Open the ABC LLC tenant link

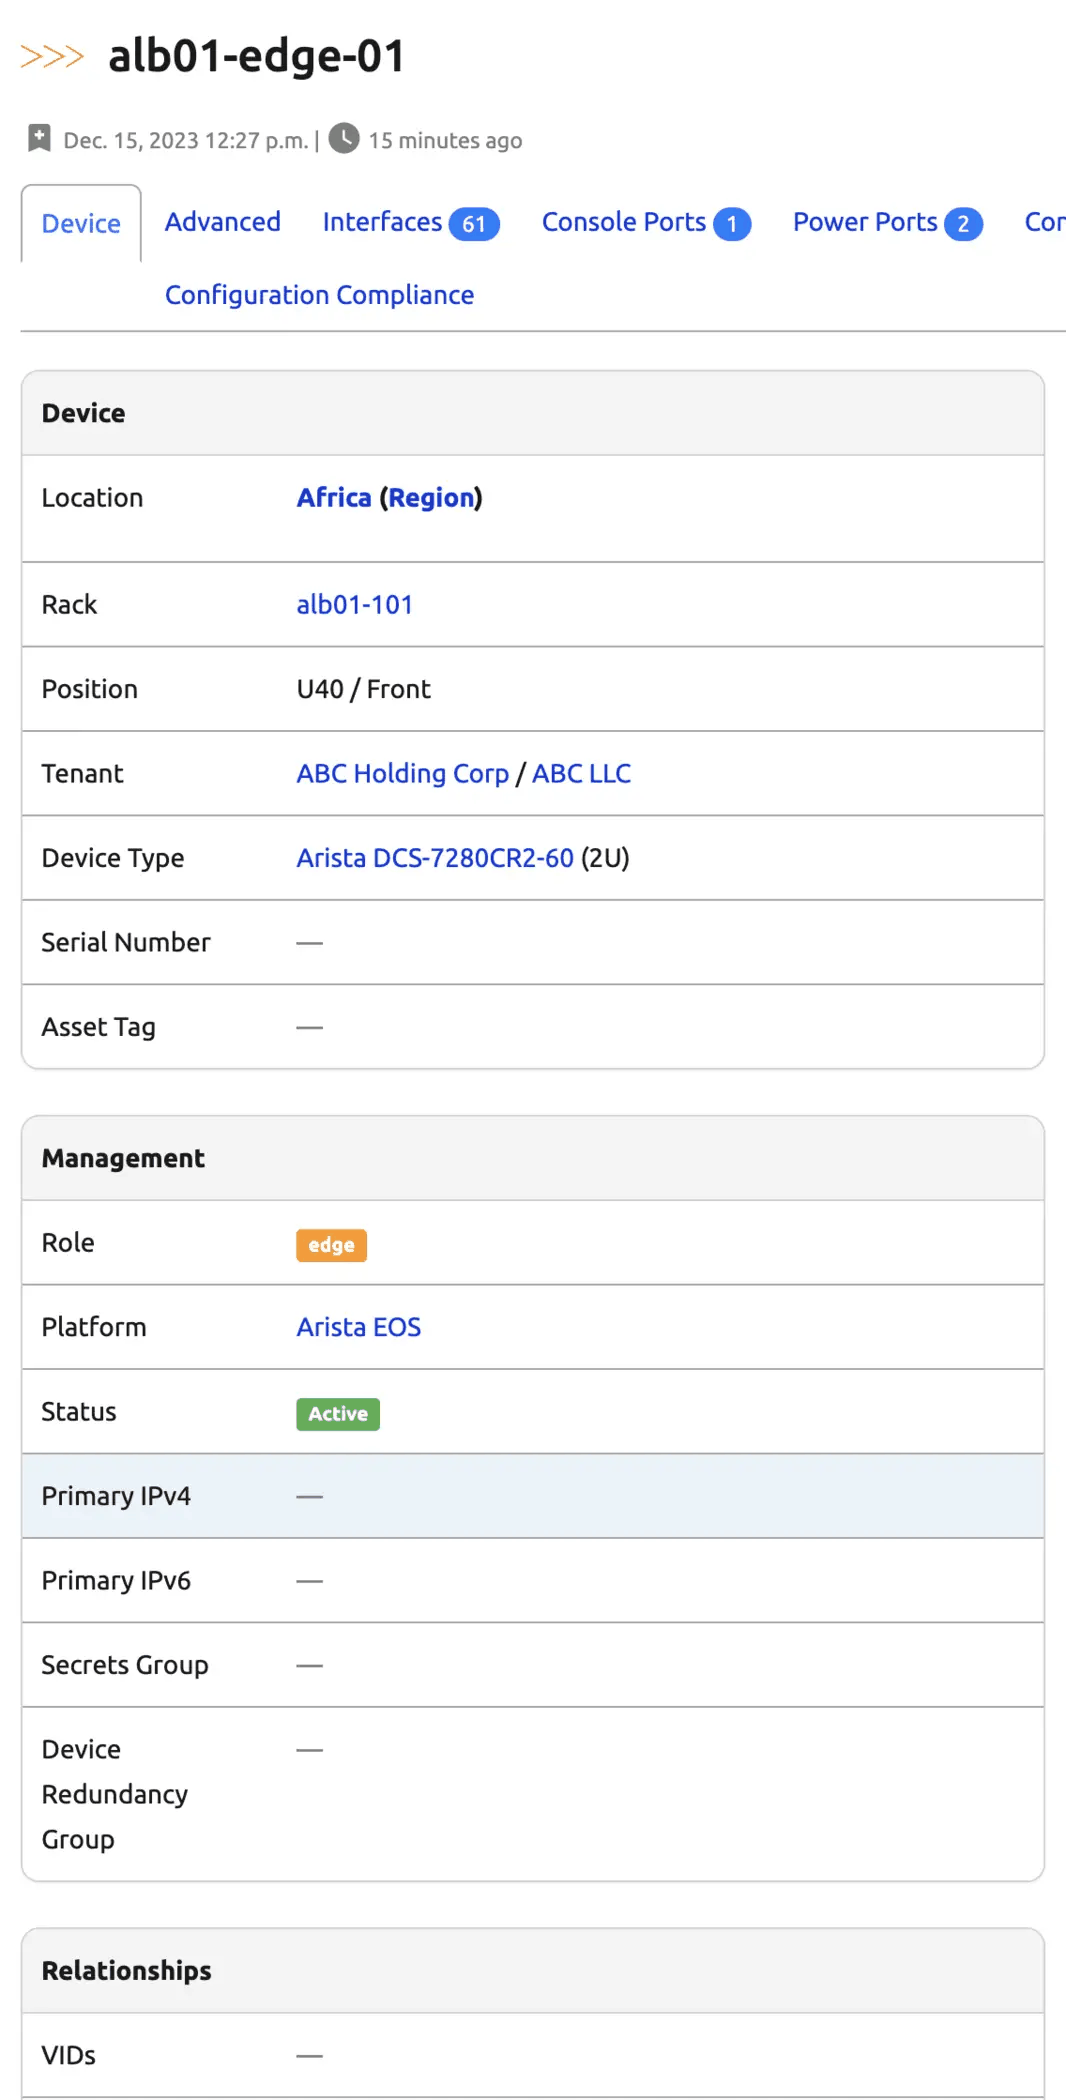click(581, 774)
